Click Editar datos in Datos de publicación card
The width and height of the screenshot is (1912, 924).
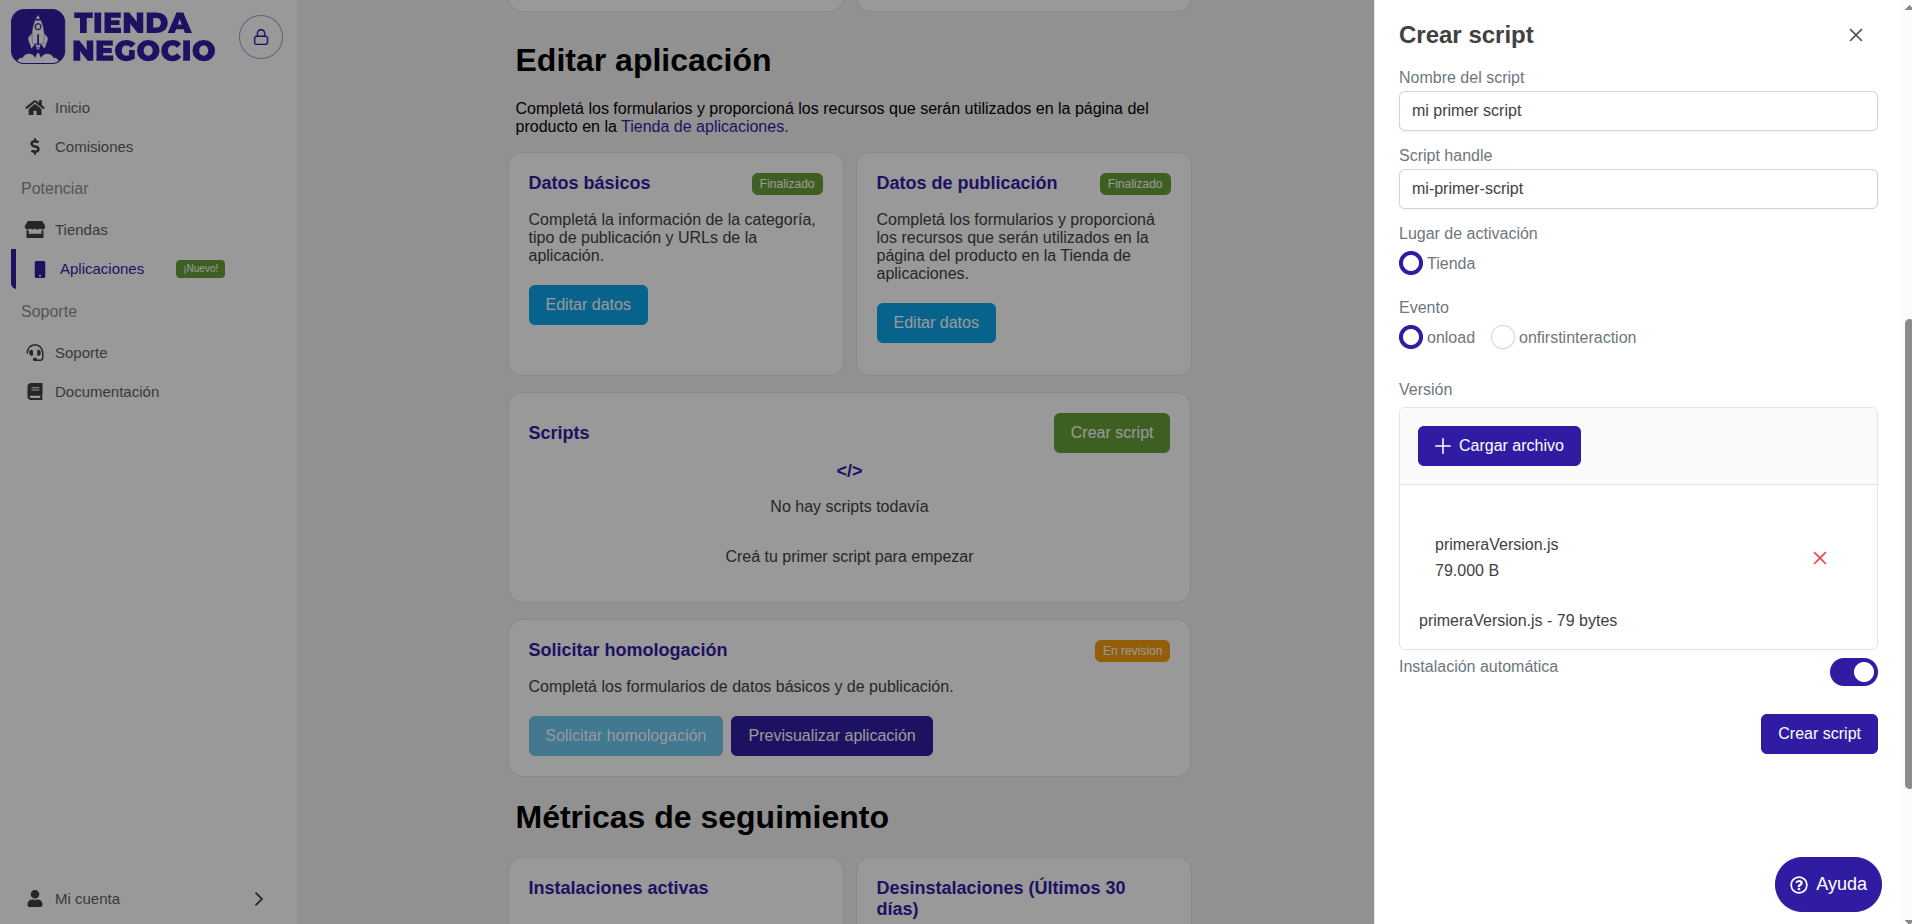click(x=936, y=323)
